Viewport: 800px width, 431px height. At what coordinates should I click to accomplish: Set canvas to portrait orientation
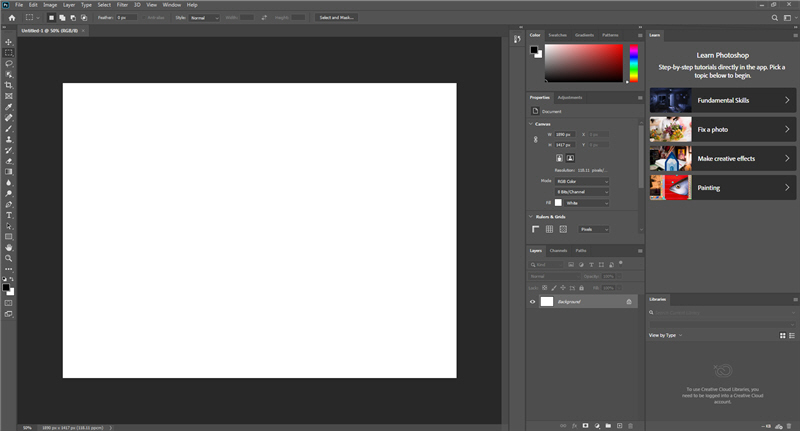[x=560, y=158]
